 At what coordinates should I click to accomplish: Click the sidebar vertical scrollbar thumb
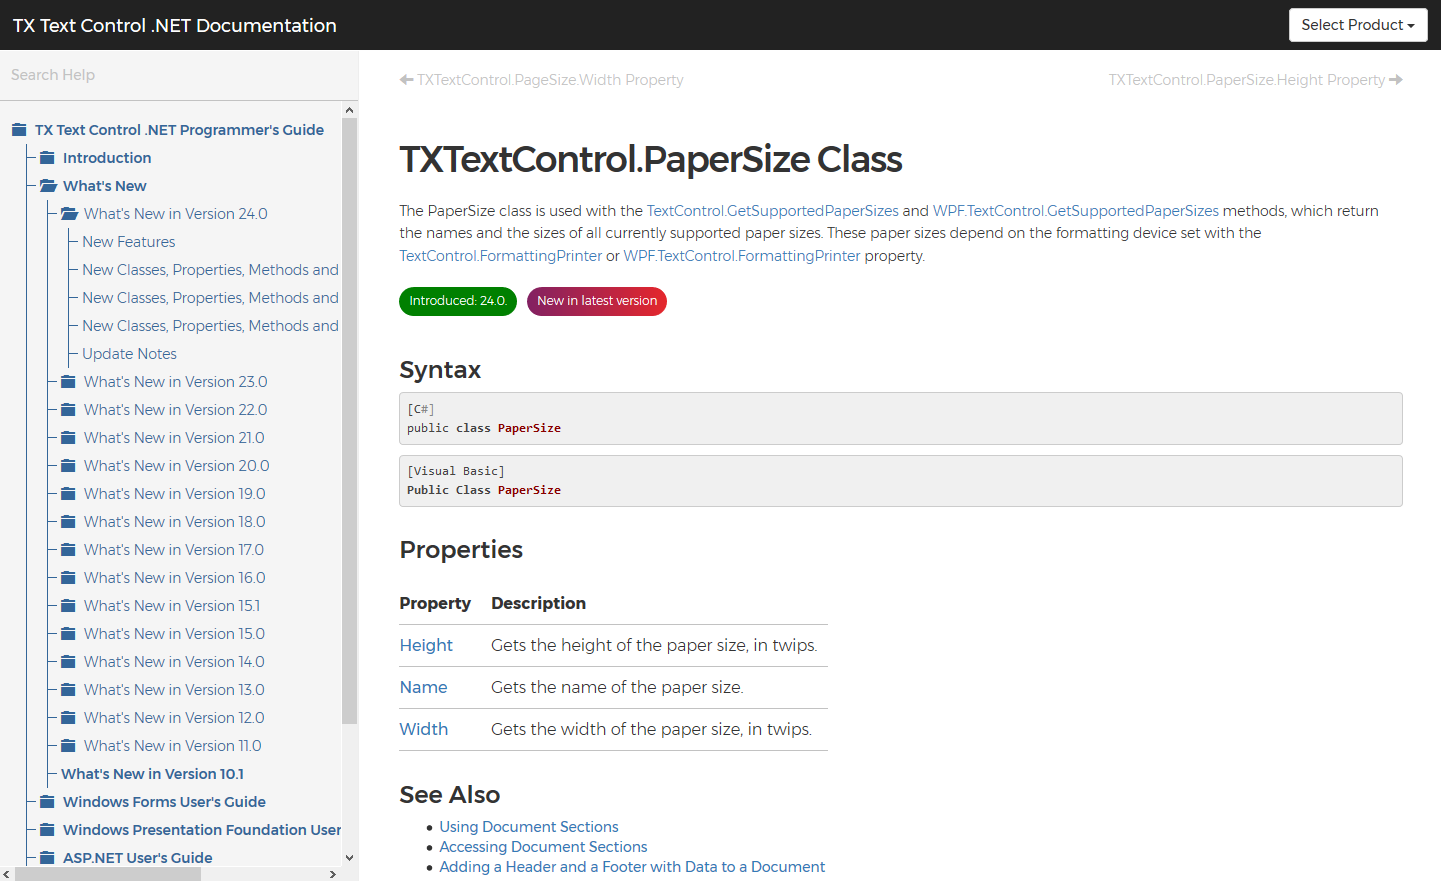pyautogui.click(x=350, y=420)
